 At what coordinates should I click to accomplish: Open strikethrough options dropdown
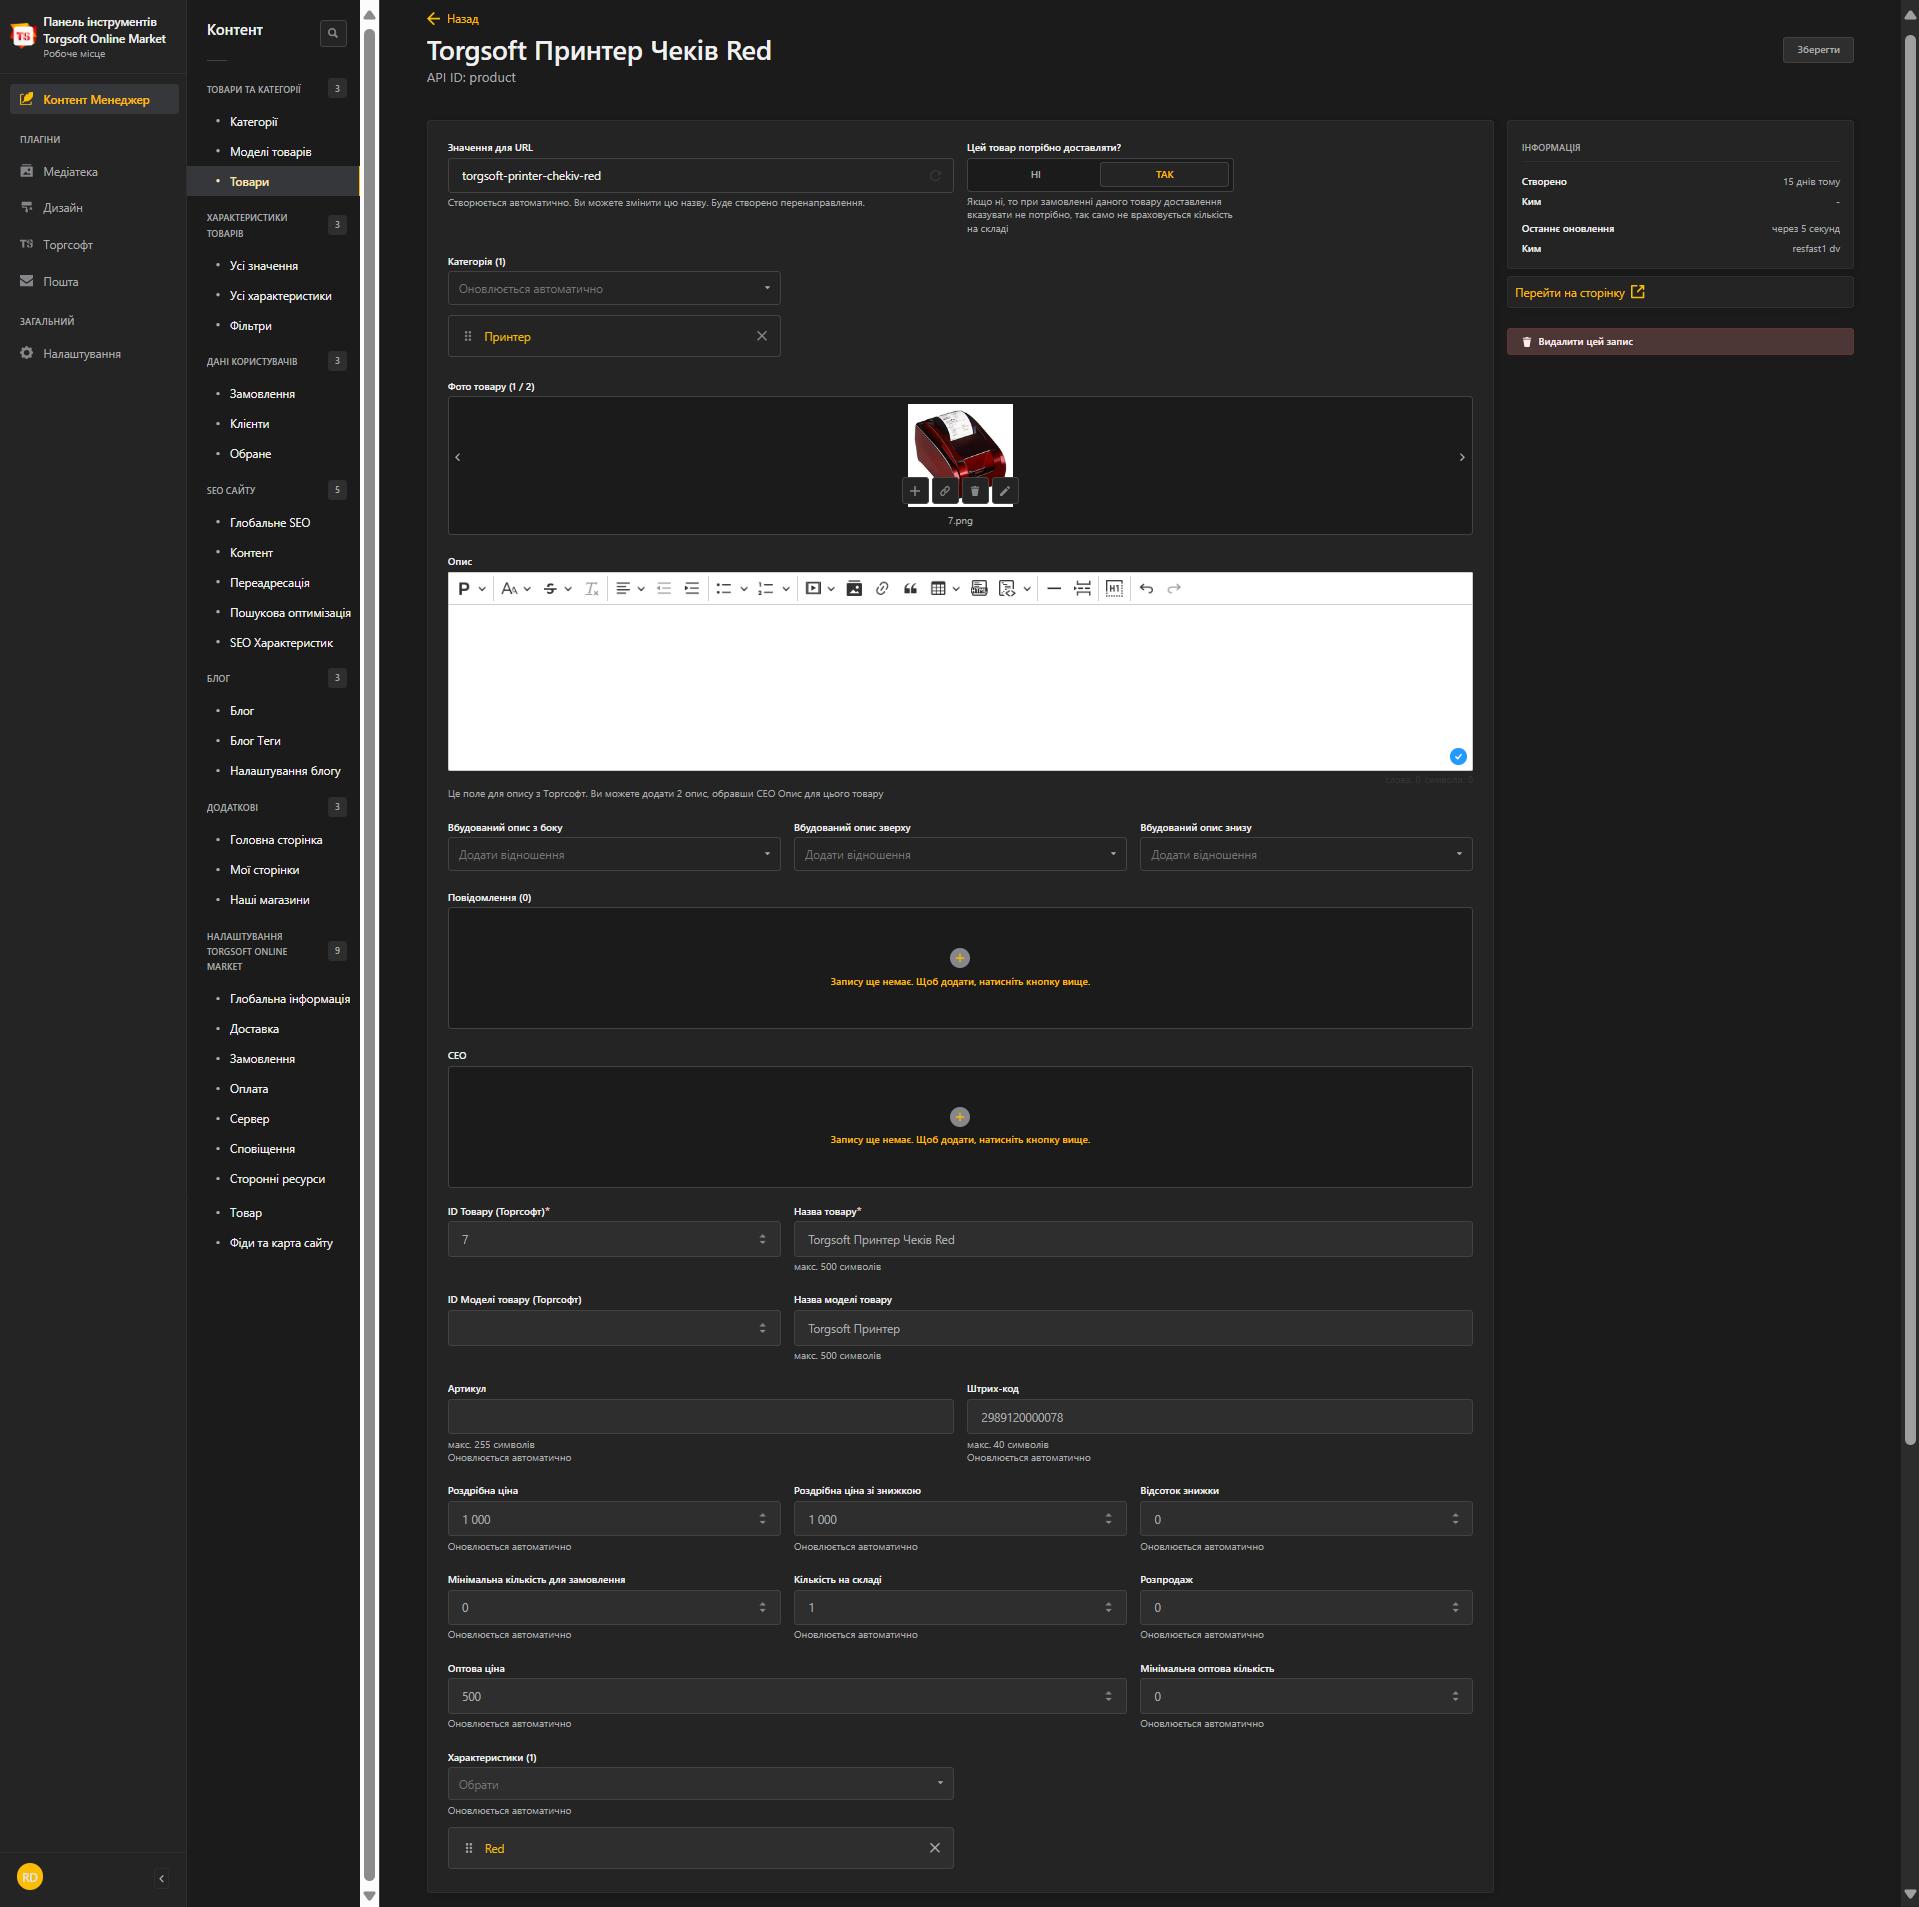tap(557, 589)
